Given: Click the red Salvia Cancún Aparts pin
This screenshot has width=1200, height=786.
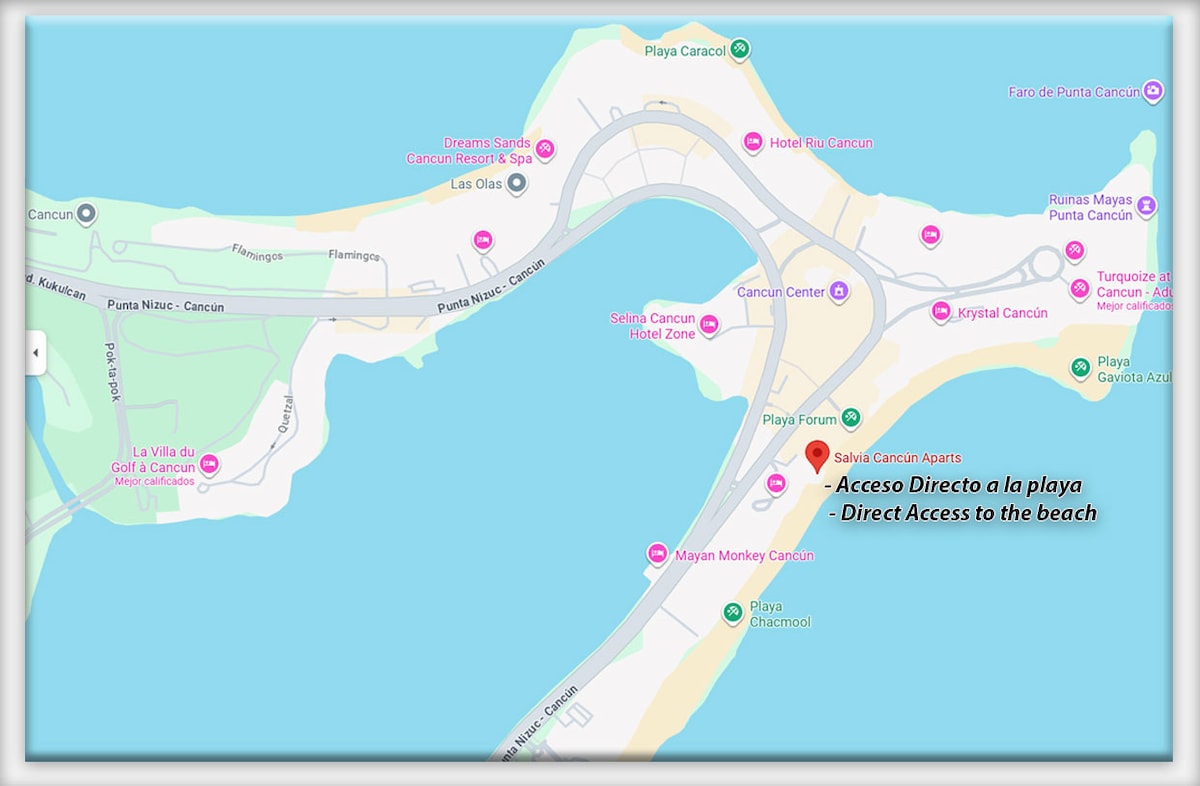Looking at the screenshot, I should tap(817, 456).
